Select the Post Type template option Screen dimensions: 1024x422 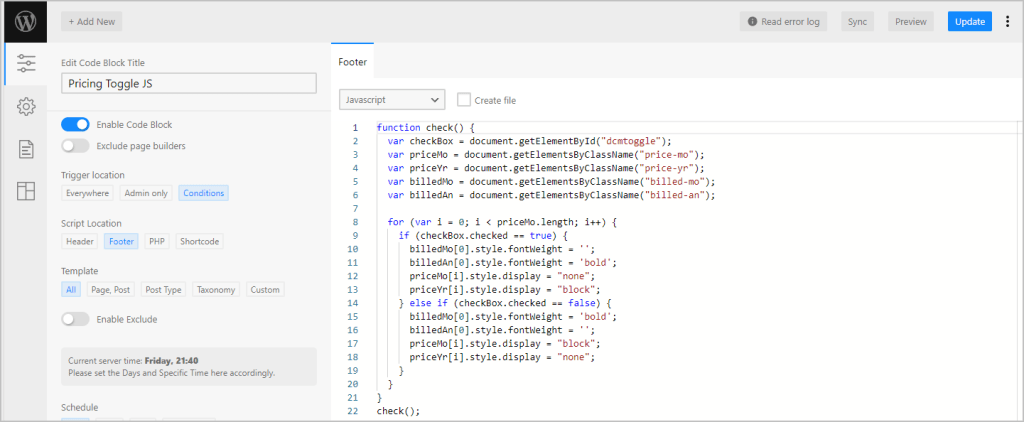pos(163,289)
